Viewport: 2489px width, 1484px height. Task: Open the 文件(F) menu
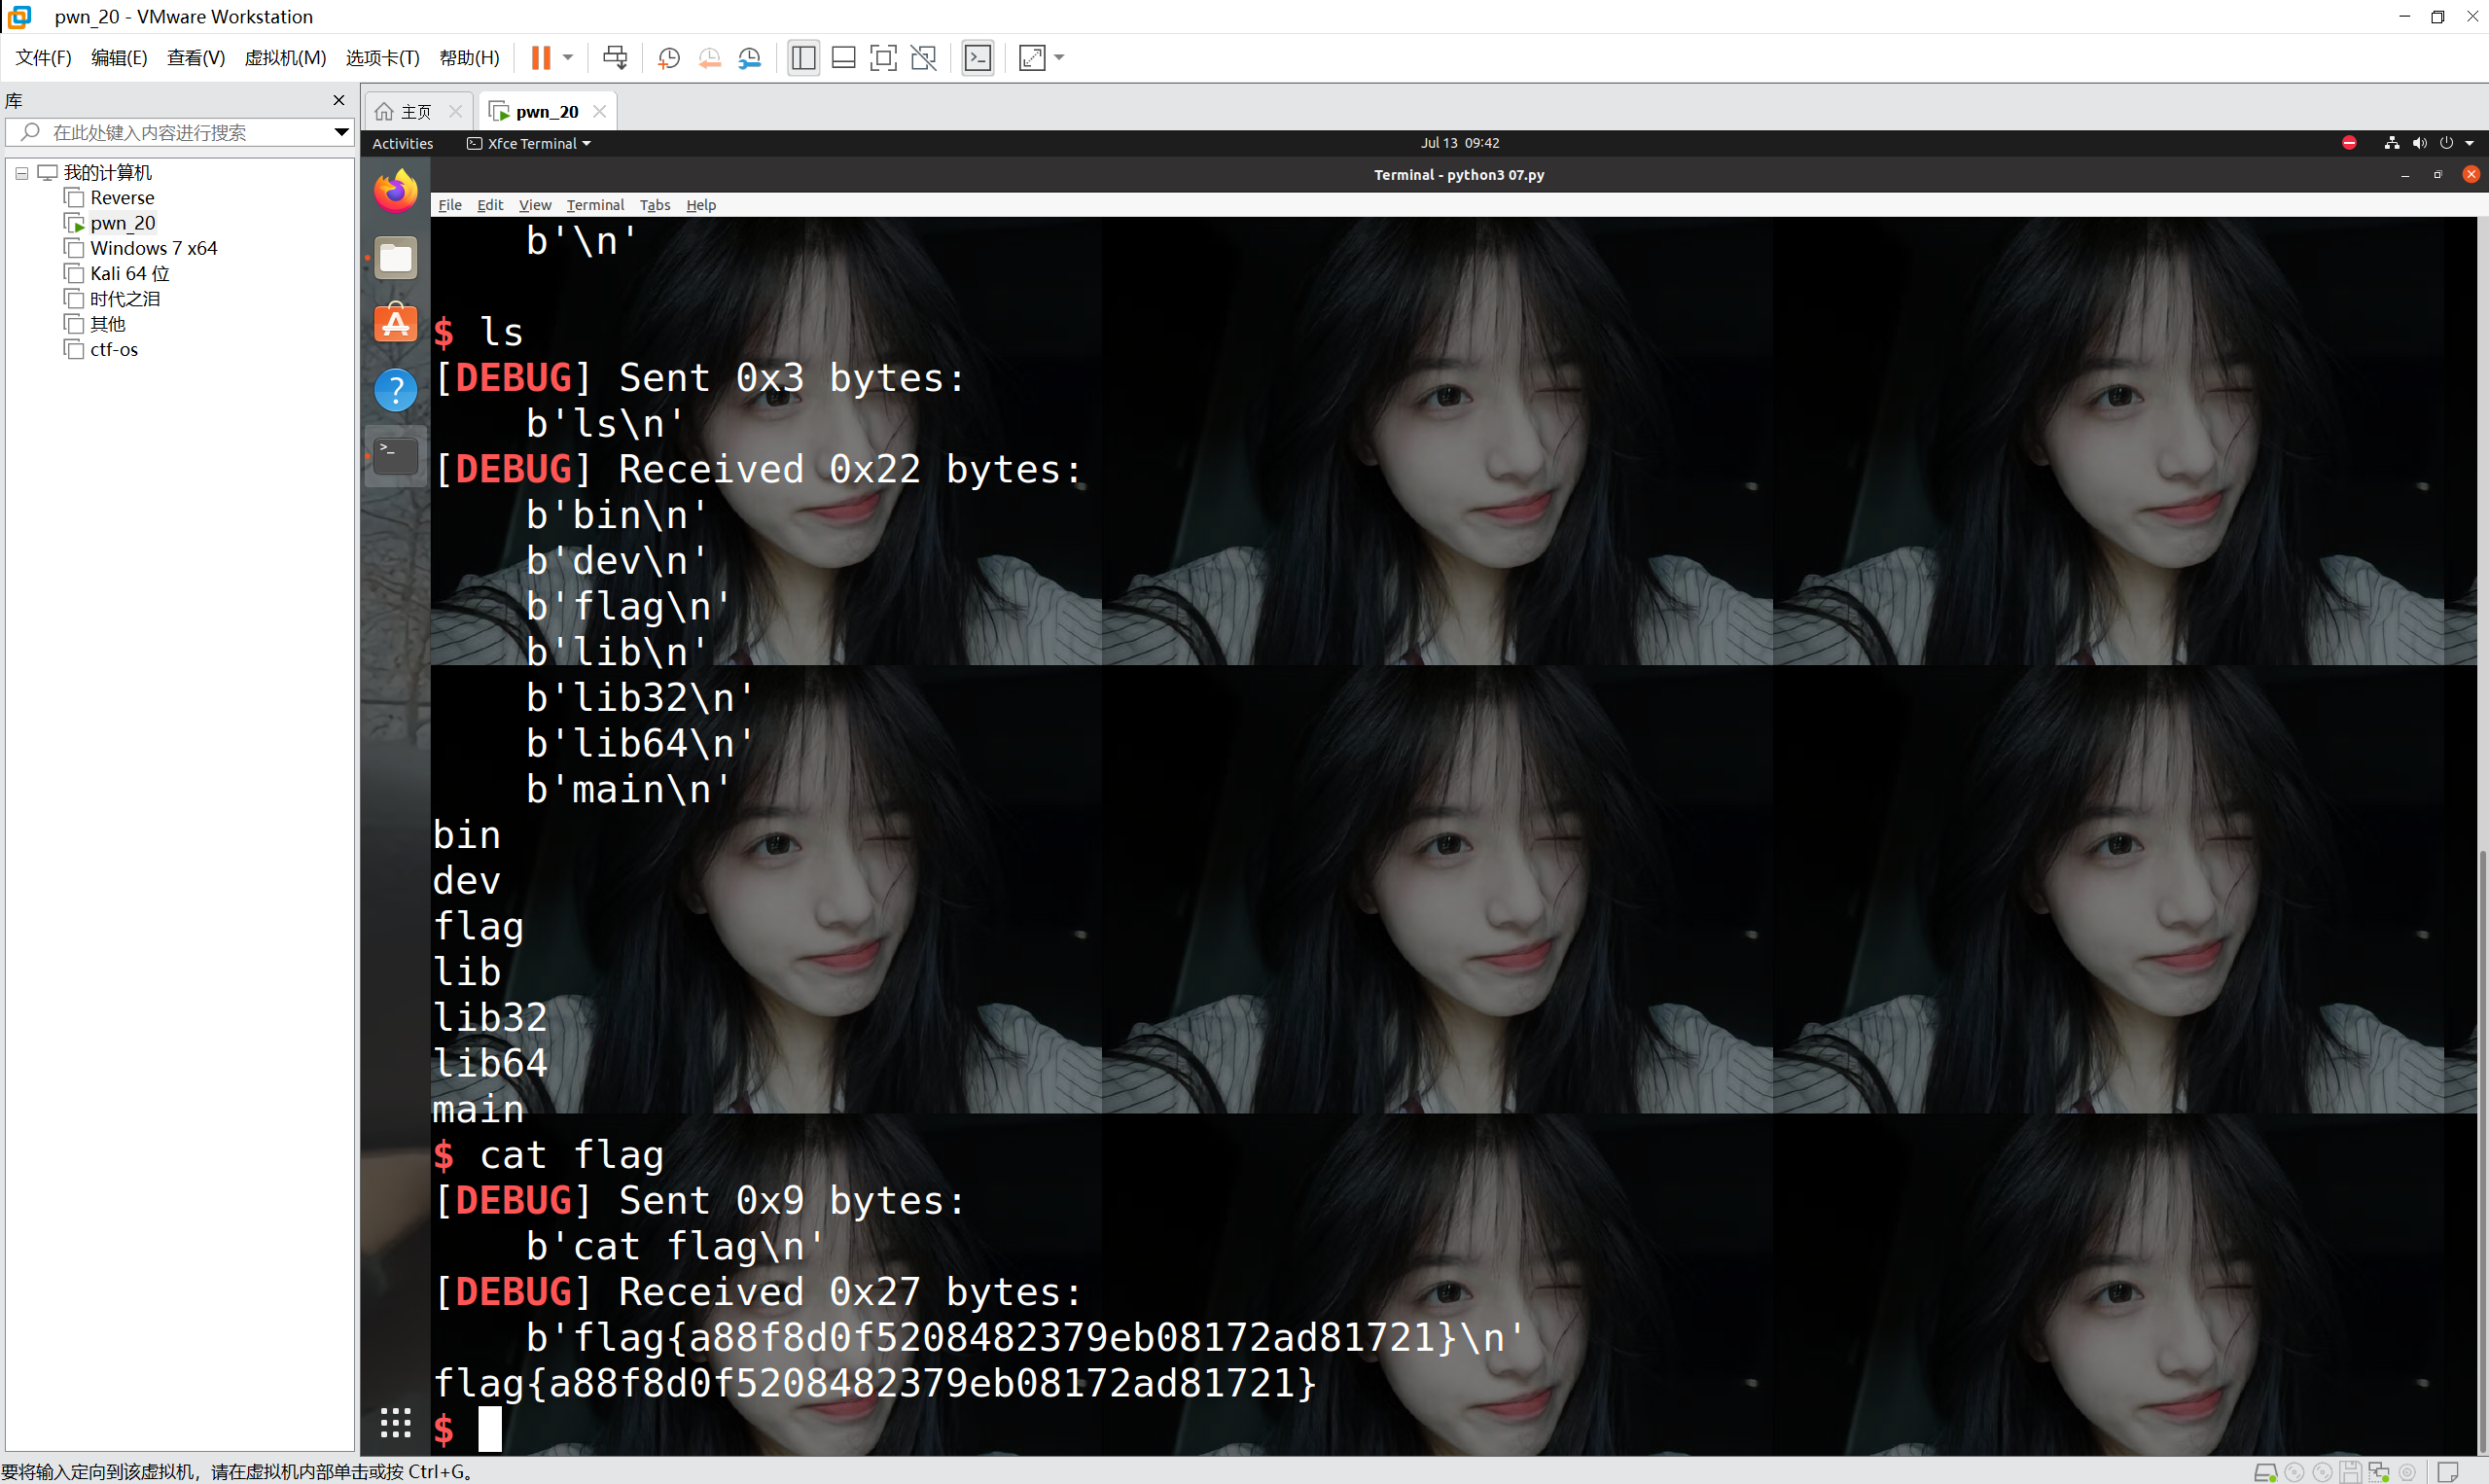pos(43,58)
